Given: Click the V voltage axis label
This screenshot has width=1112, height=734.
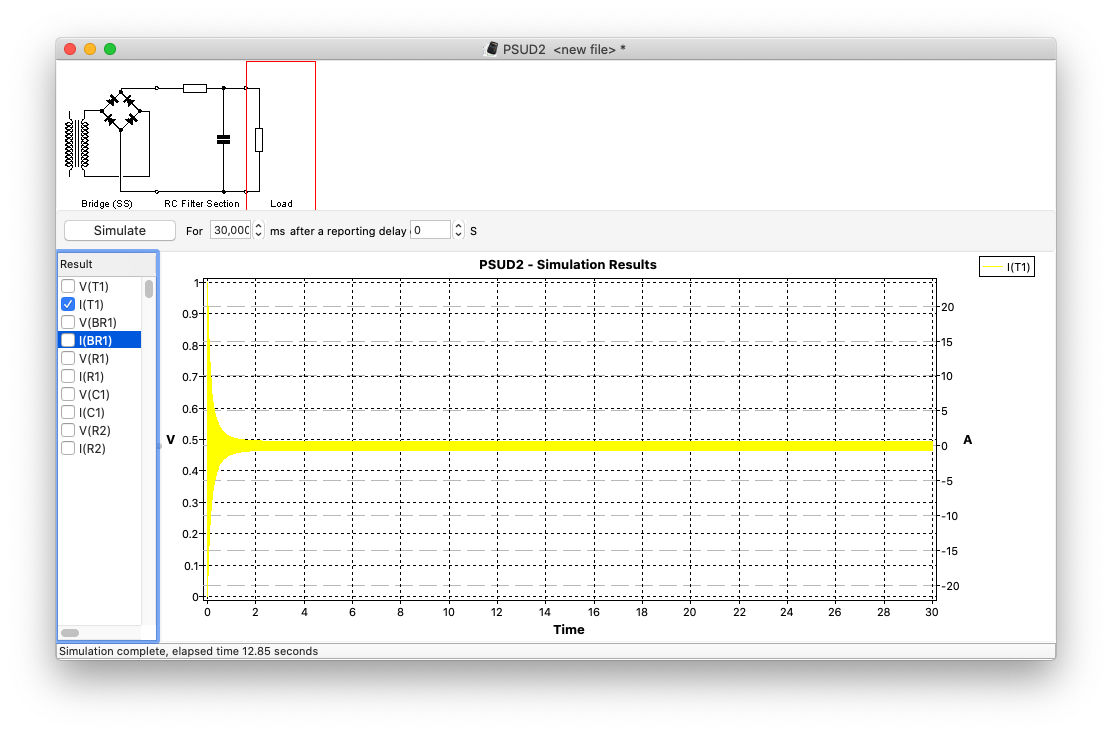Looking at the screenshot, I should 170,440.
